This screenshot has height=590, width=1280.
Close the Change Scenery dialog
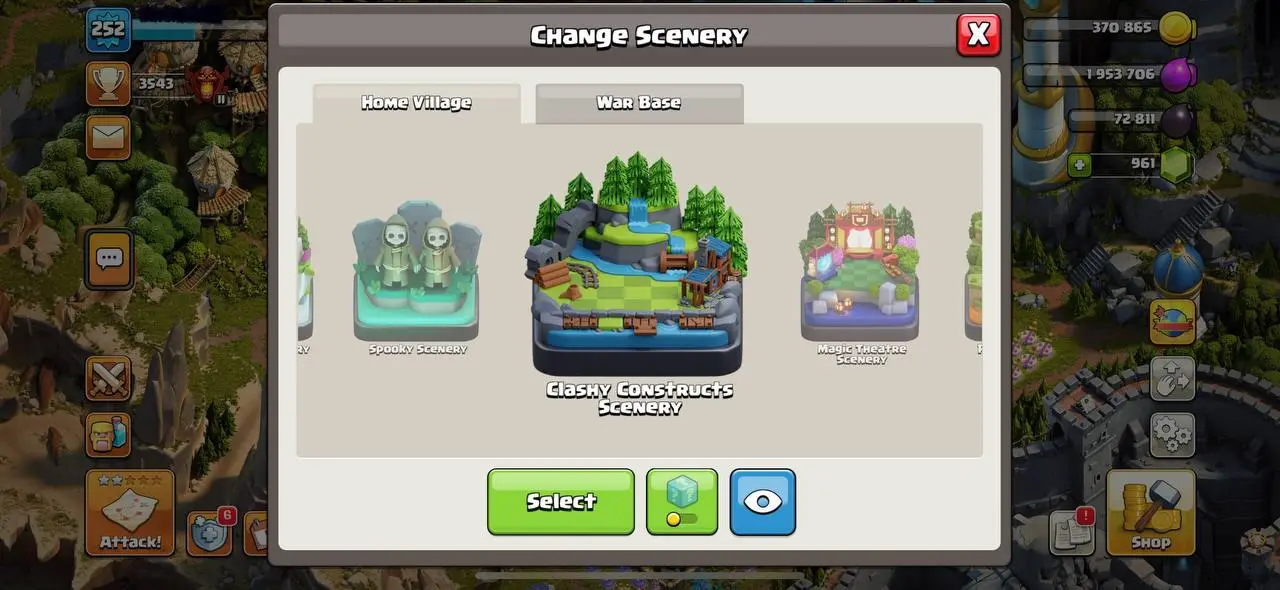[978, 35]
